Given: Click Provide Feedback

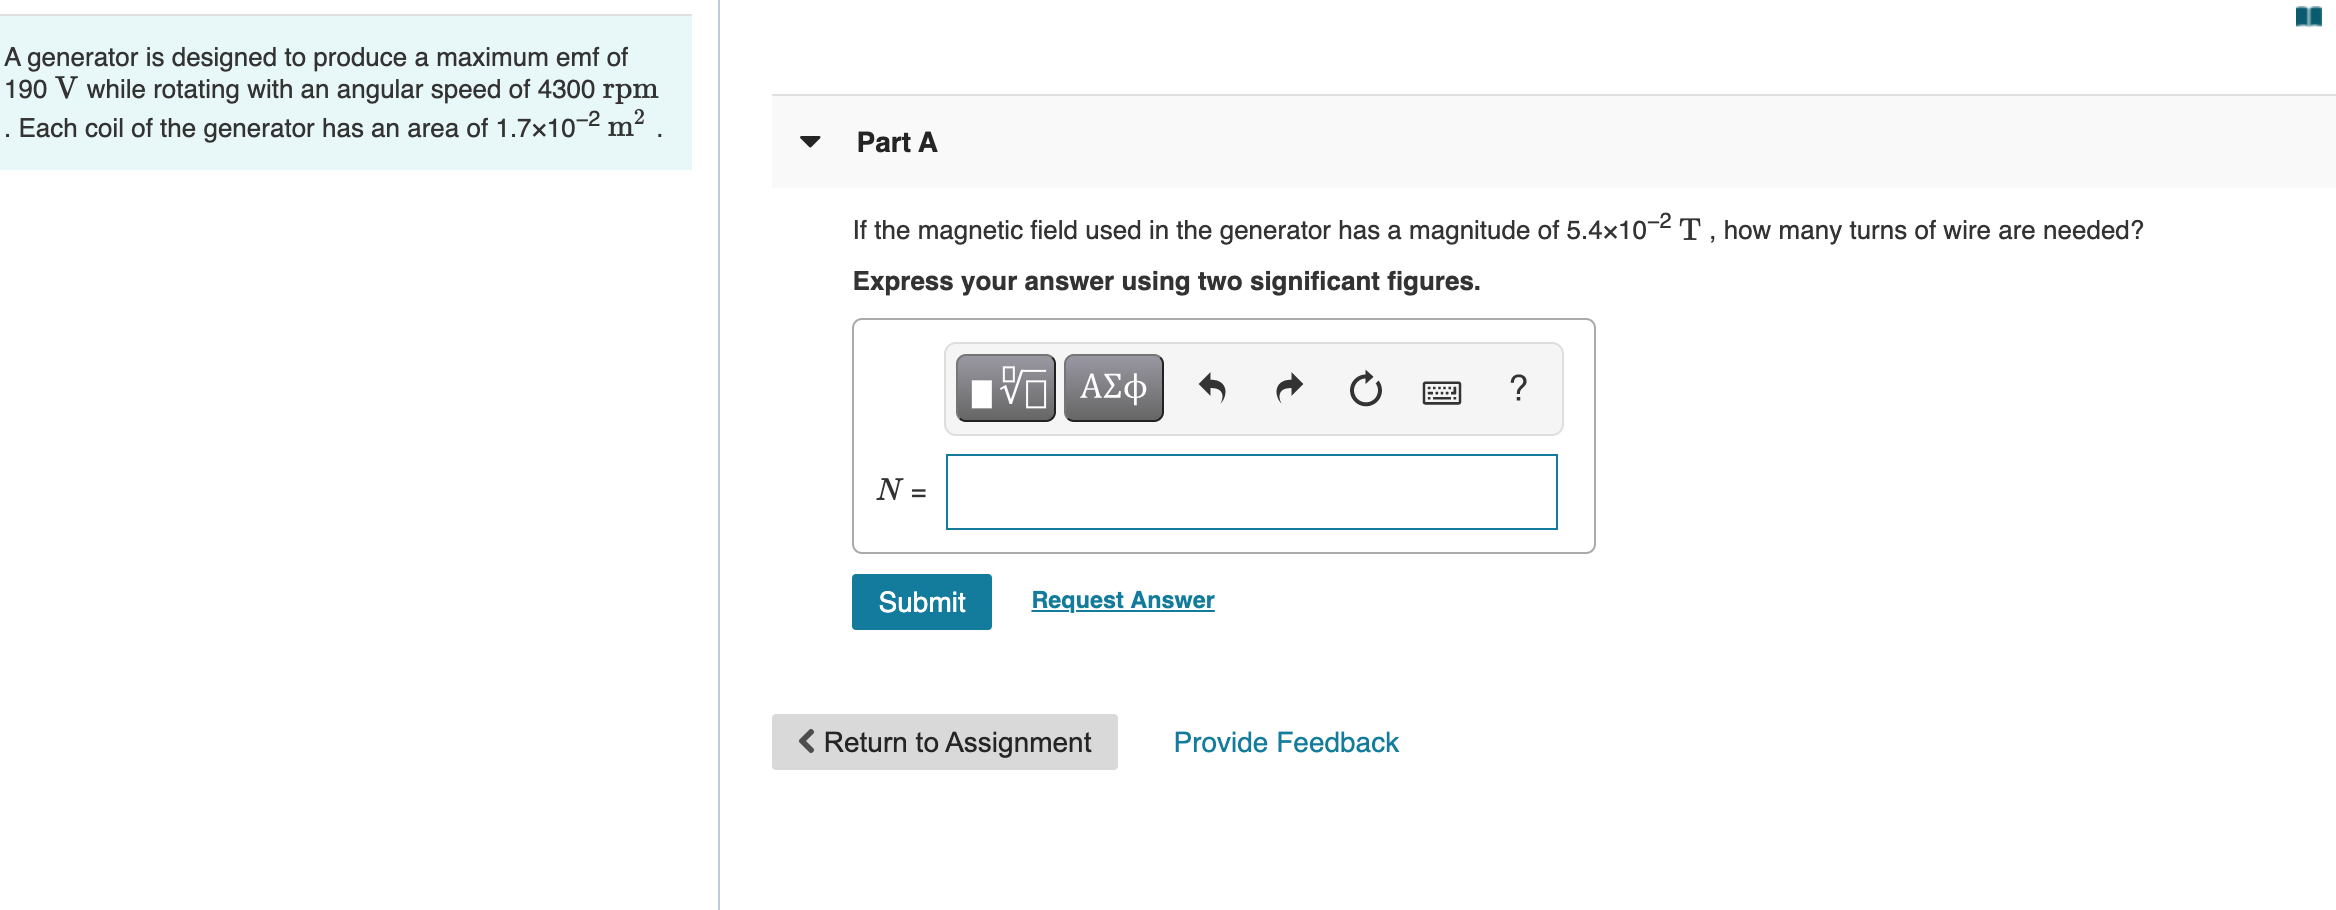Looking at the screenshot, I should (x=1285, y=742).
